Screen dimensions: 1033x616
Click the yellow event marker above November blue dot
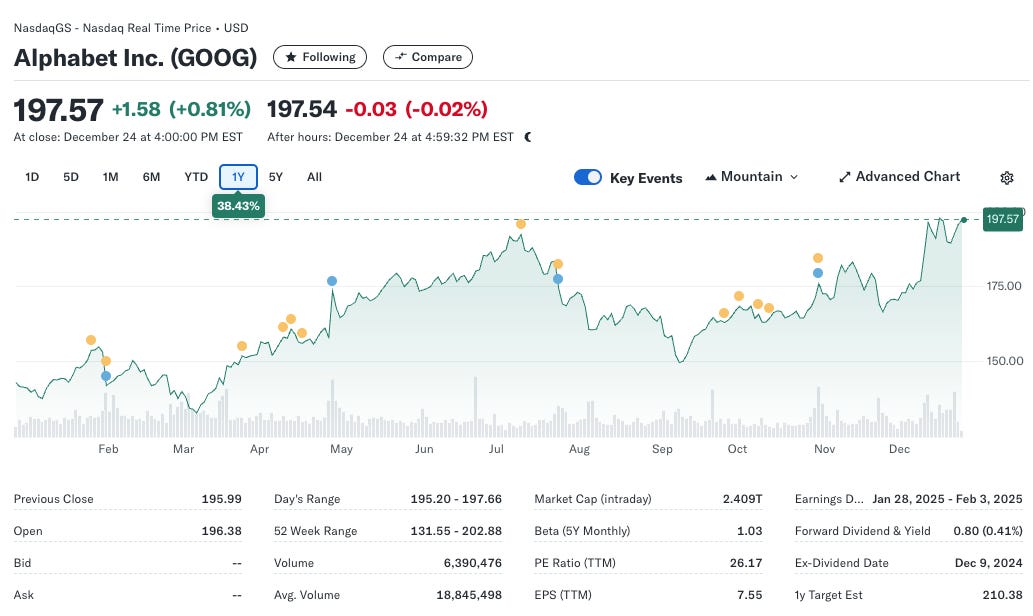(x=818, y=258)
